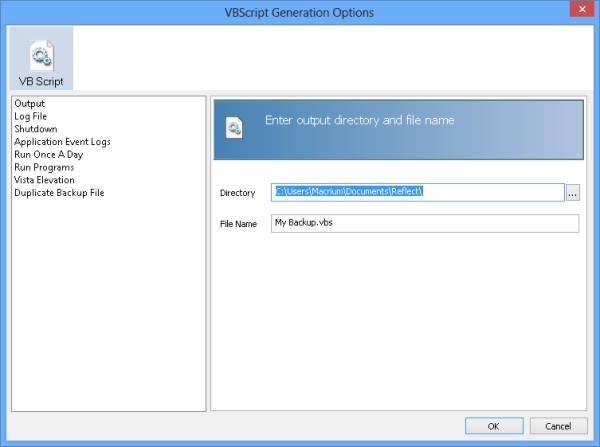Select Output in the options list
The width and height of the screenshot is (600, 447).
(x=29, y=104)
